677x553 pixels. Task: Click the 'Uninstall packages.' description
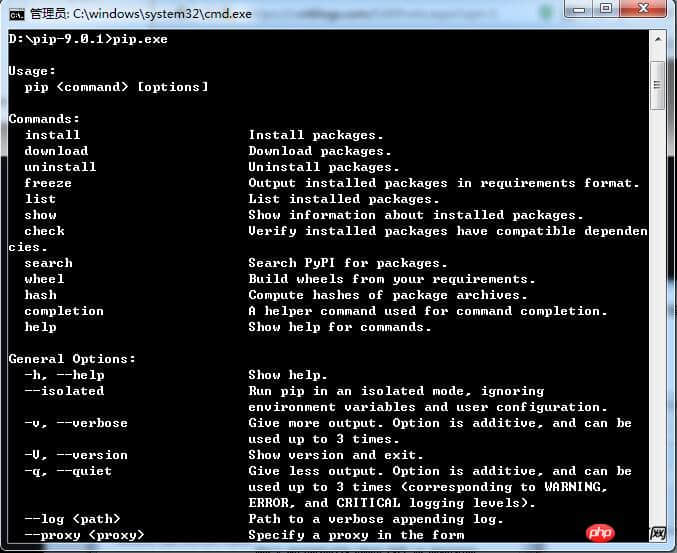click(x=324, y=167)
